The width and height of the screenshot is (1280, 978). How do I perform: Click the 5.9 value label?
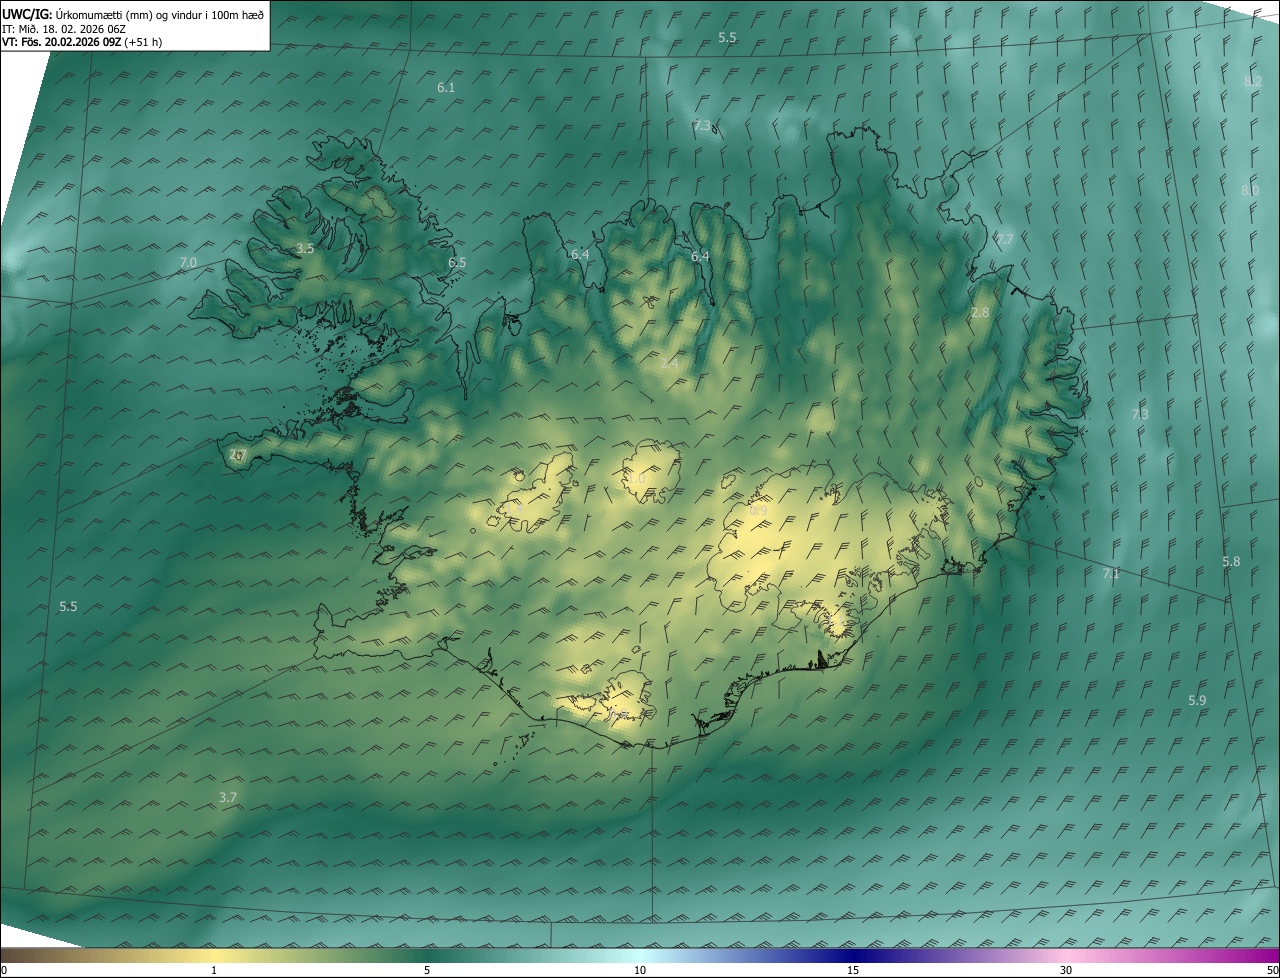(x=1197, y=700)
